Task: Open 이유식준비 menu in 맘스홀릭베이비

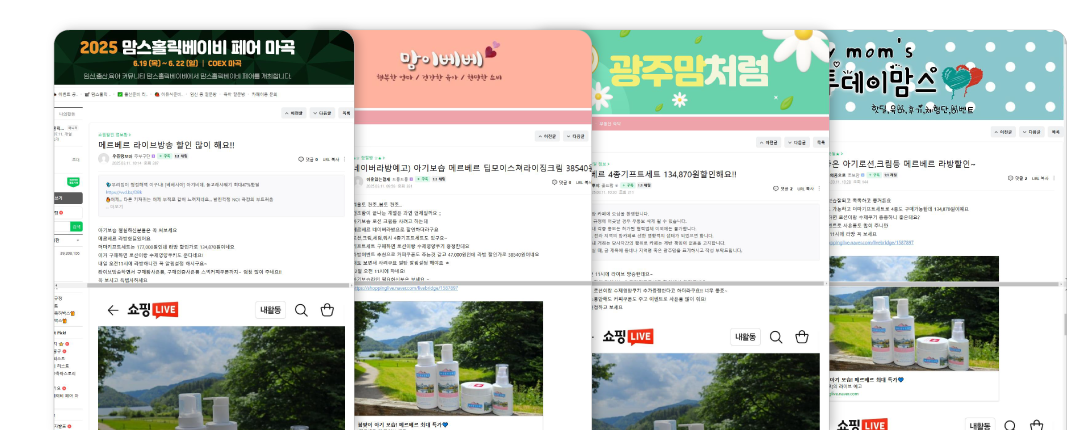Action: point(167,95)
